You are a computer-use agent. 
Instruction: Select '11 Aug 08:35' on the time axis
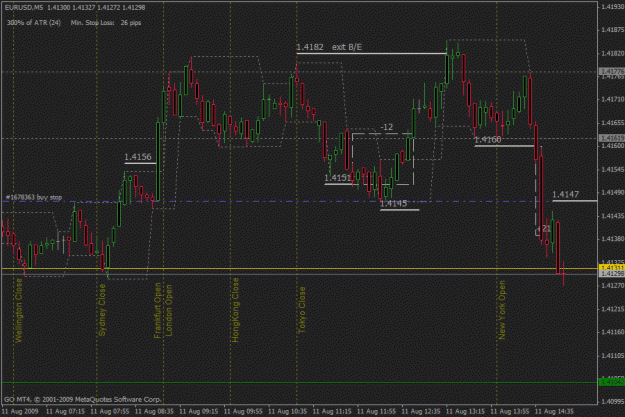154,411
